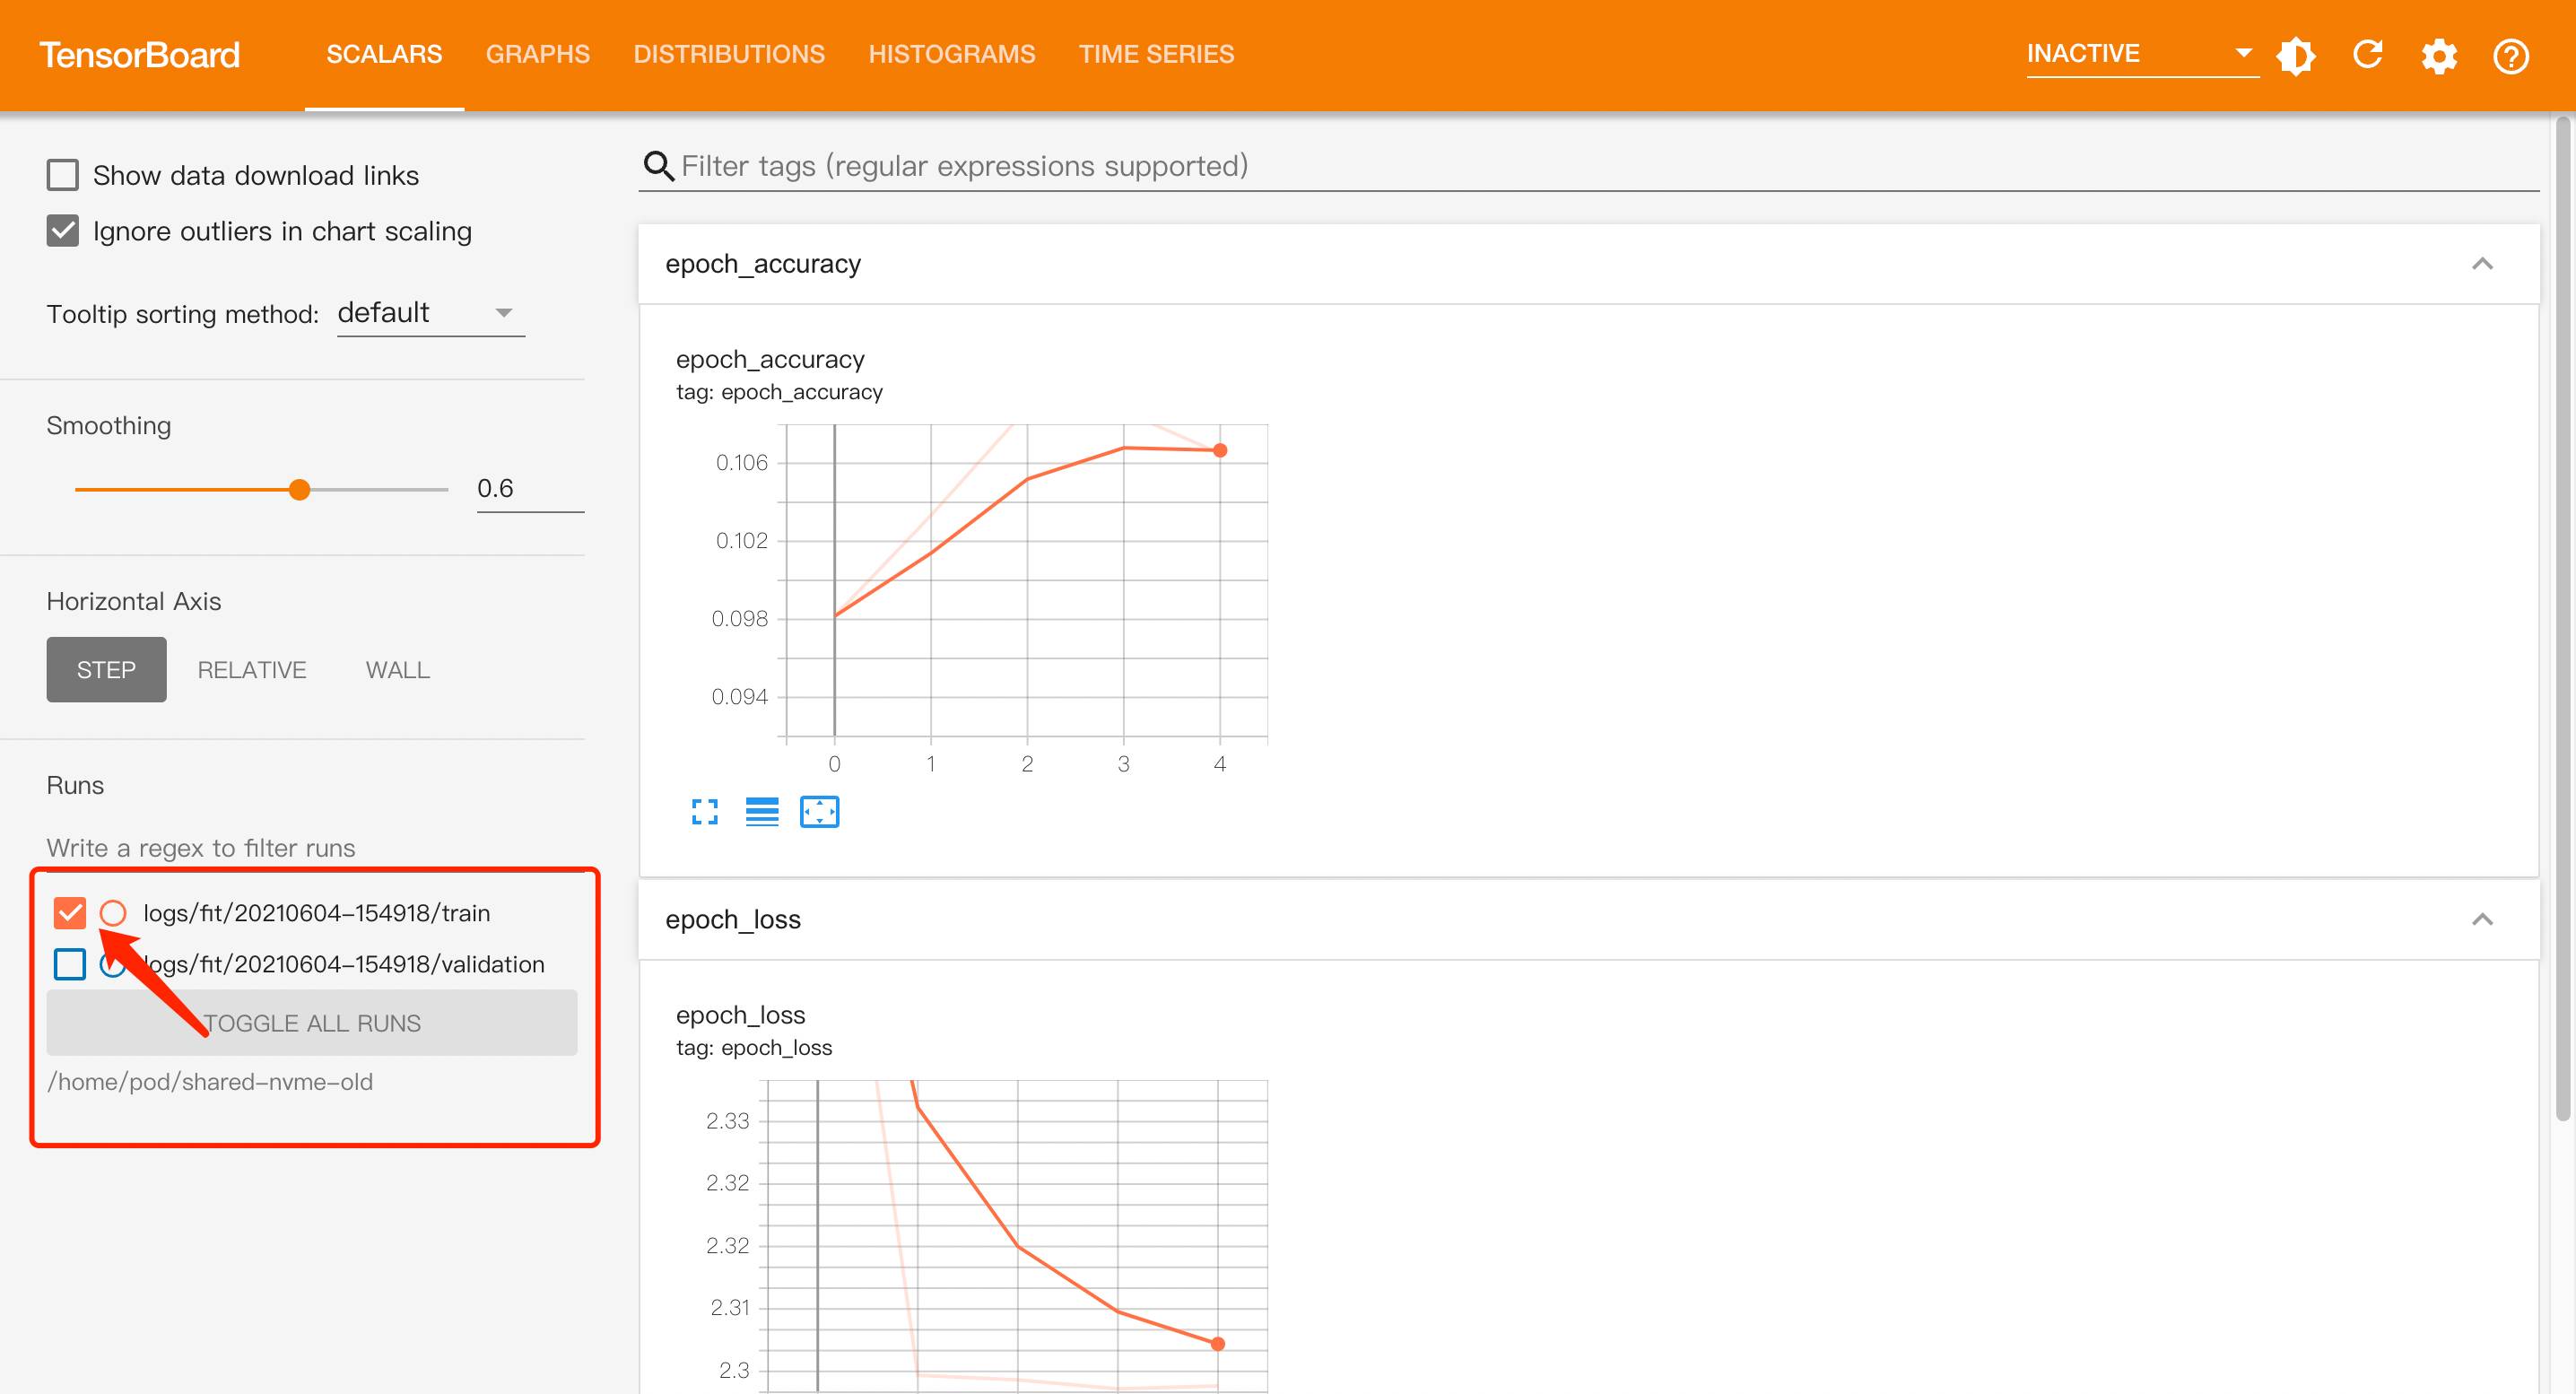Select only the validation run radio circle
The image size is (2576, 1394).
113,964
